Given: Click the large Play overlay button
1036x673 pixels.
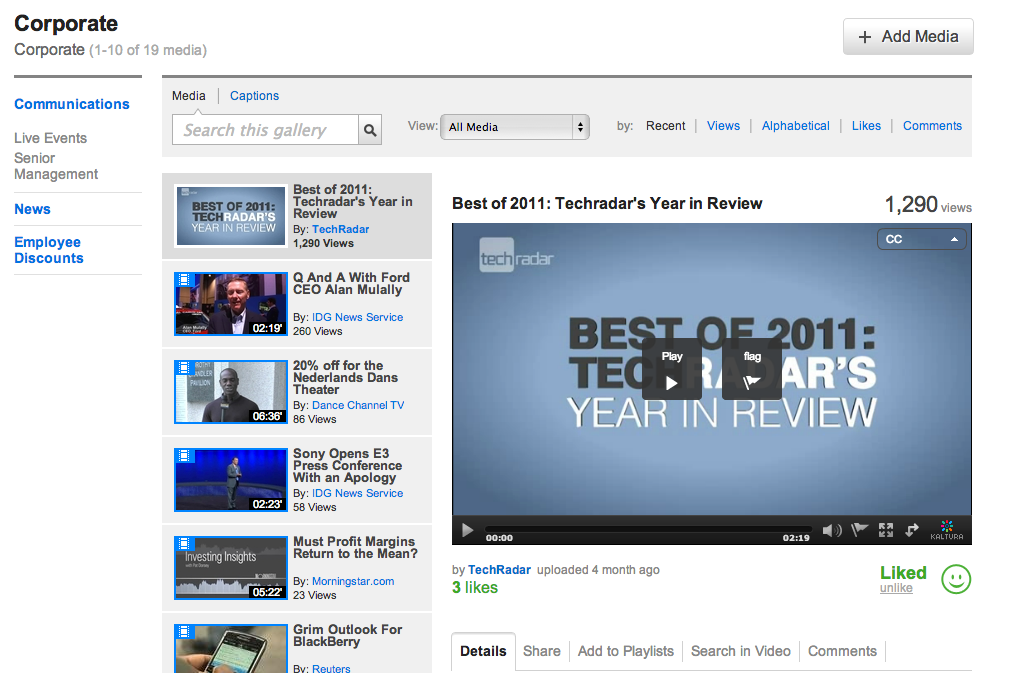Looking at the screenshot, I should coord(672,369).
